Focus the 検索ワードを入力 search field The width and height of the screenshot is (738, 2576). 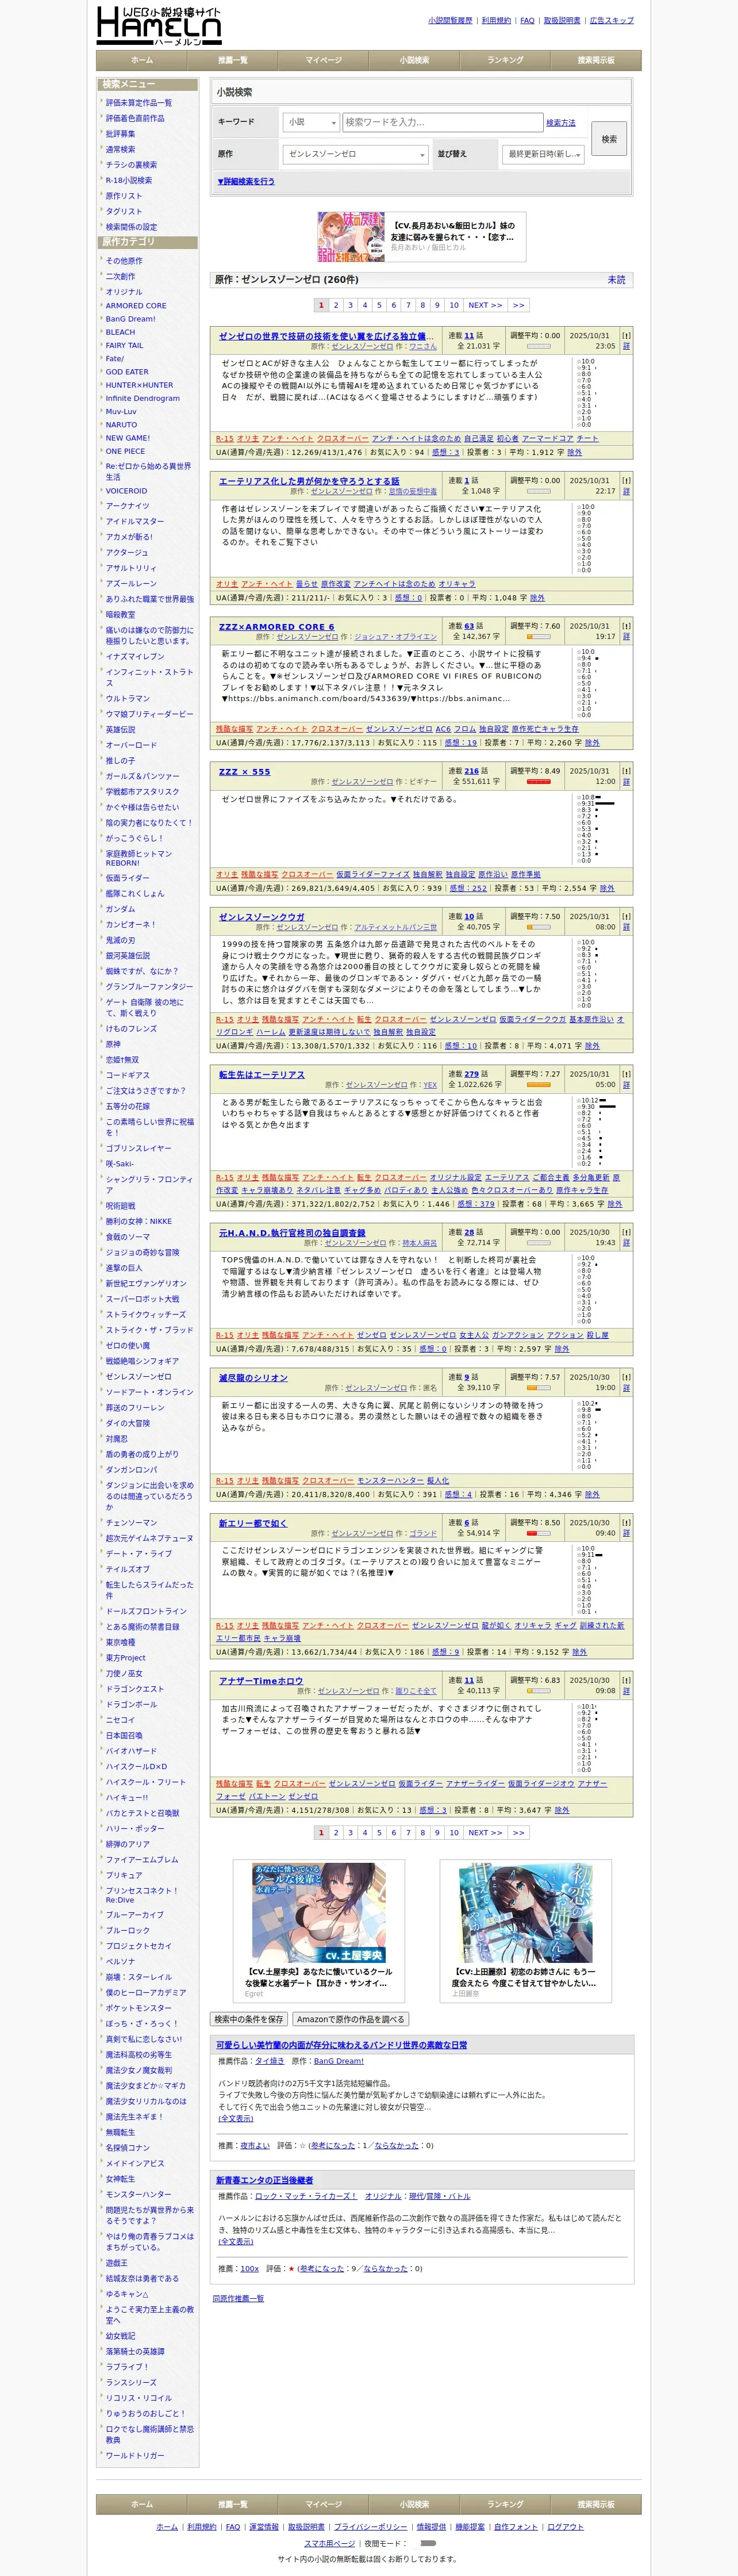tap(442, 122)
